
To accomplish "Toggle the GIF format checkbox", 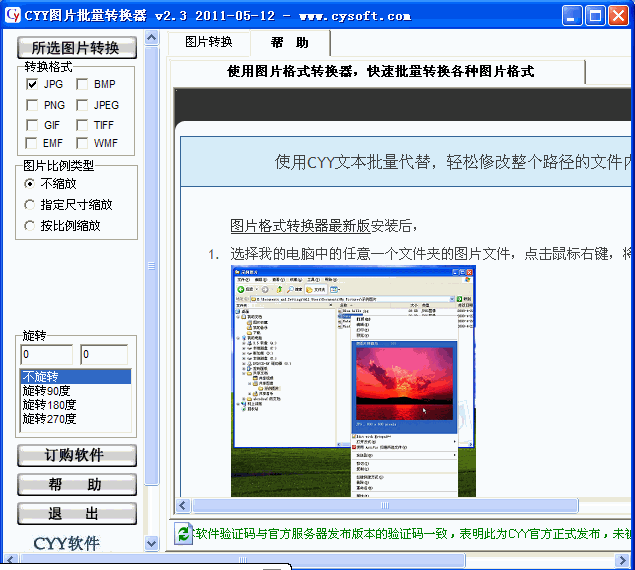I will click(x=32, y=125).
